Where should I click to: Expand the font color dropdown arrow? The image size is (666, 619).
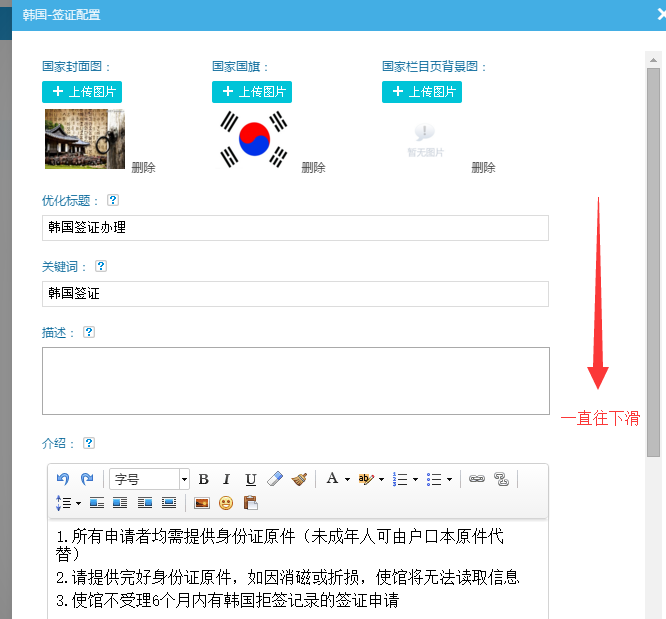pyautogui.click(x=347, y=480)
